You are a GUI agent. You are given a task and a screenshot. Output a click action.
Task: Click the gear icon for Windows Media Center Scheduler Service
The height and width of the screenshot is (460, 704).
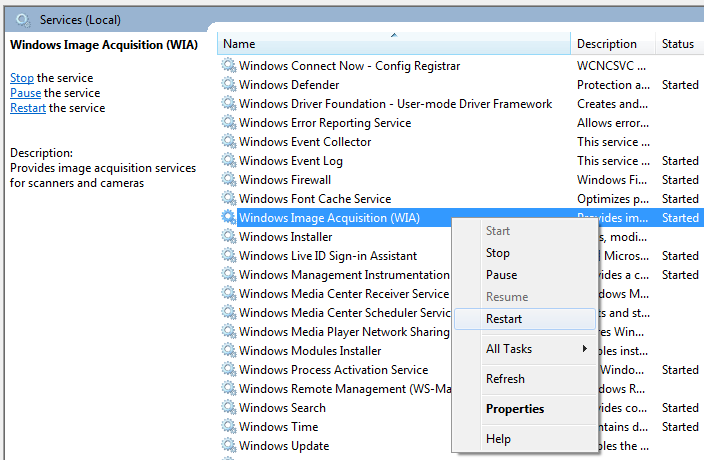(229, 312)
